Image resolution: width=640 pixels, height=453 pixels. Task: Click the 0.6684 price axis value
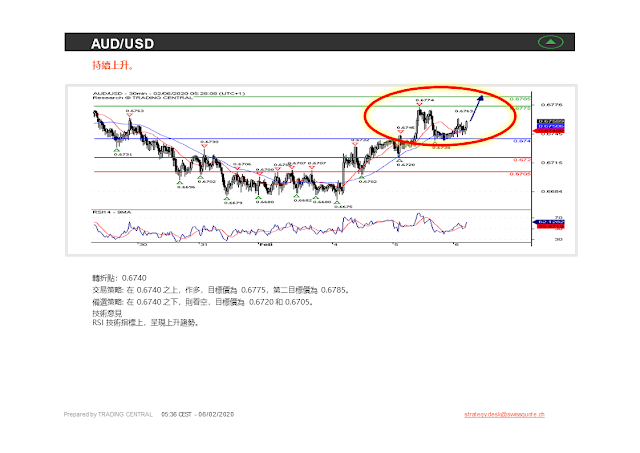552,191
